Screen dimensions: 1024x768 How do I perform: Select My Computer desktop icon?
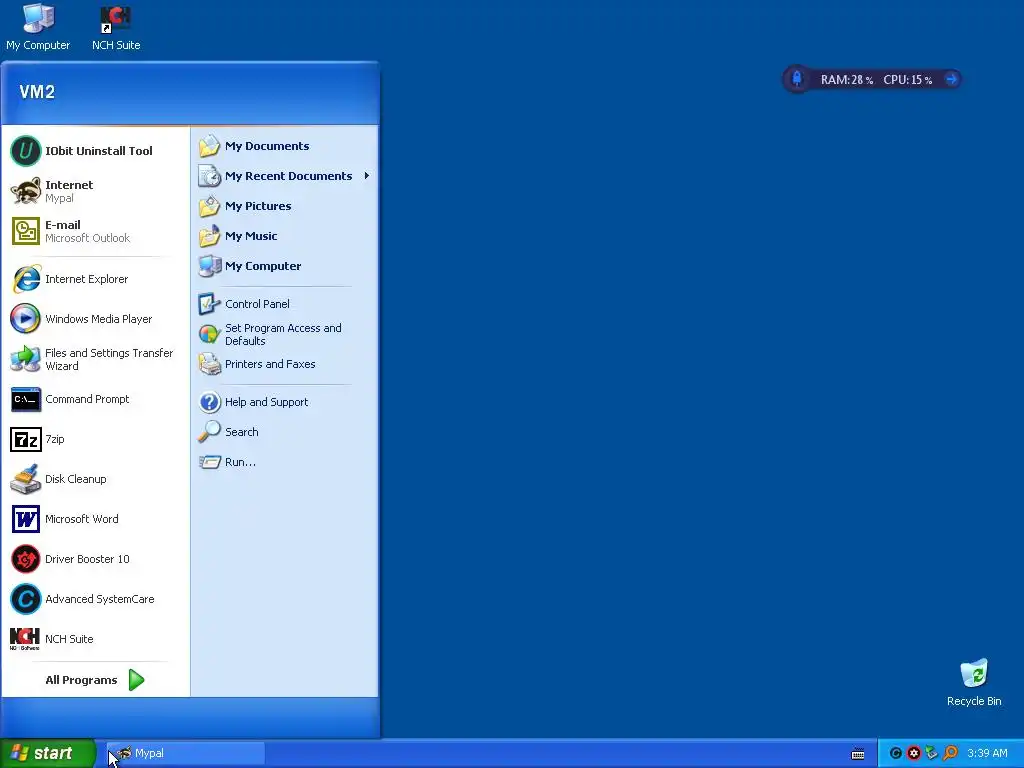click(38, 27)
